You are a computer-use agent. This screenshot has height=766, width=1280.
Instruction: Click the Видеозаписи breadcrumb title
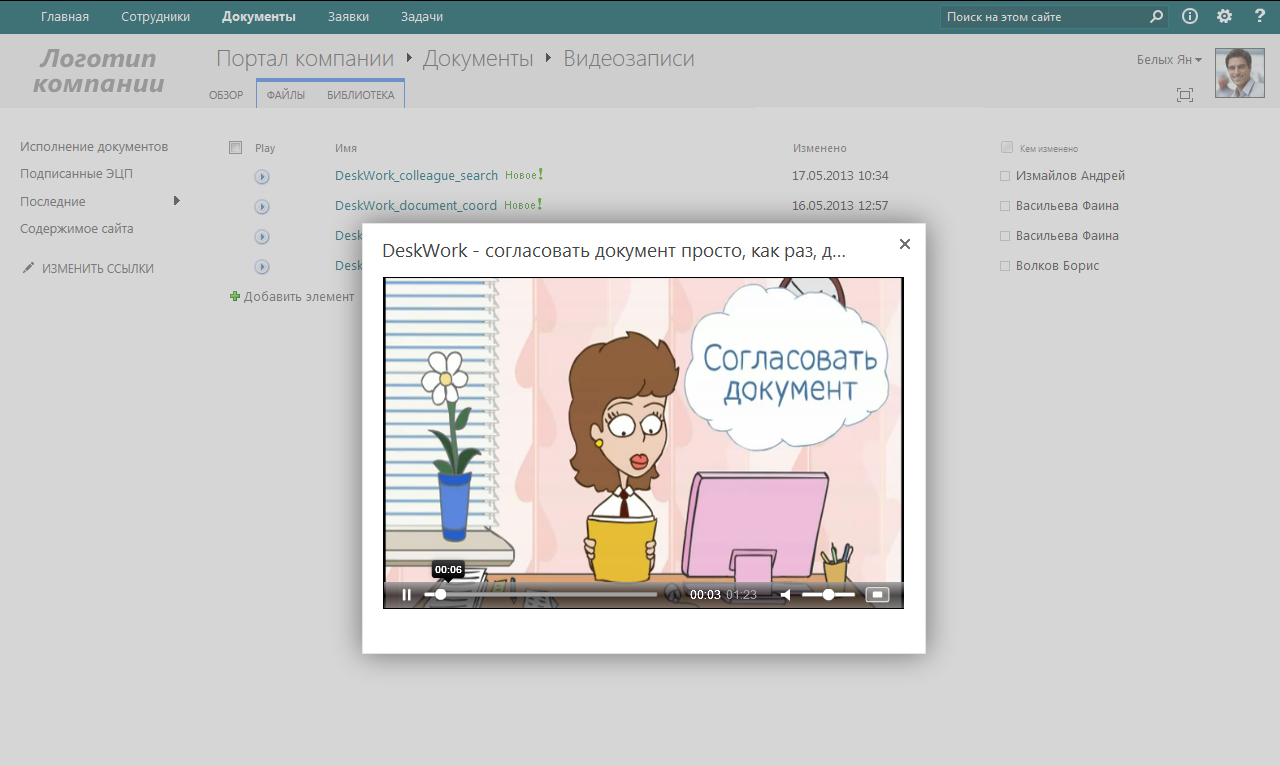[x=629, y=59]
